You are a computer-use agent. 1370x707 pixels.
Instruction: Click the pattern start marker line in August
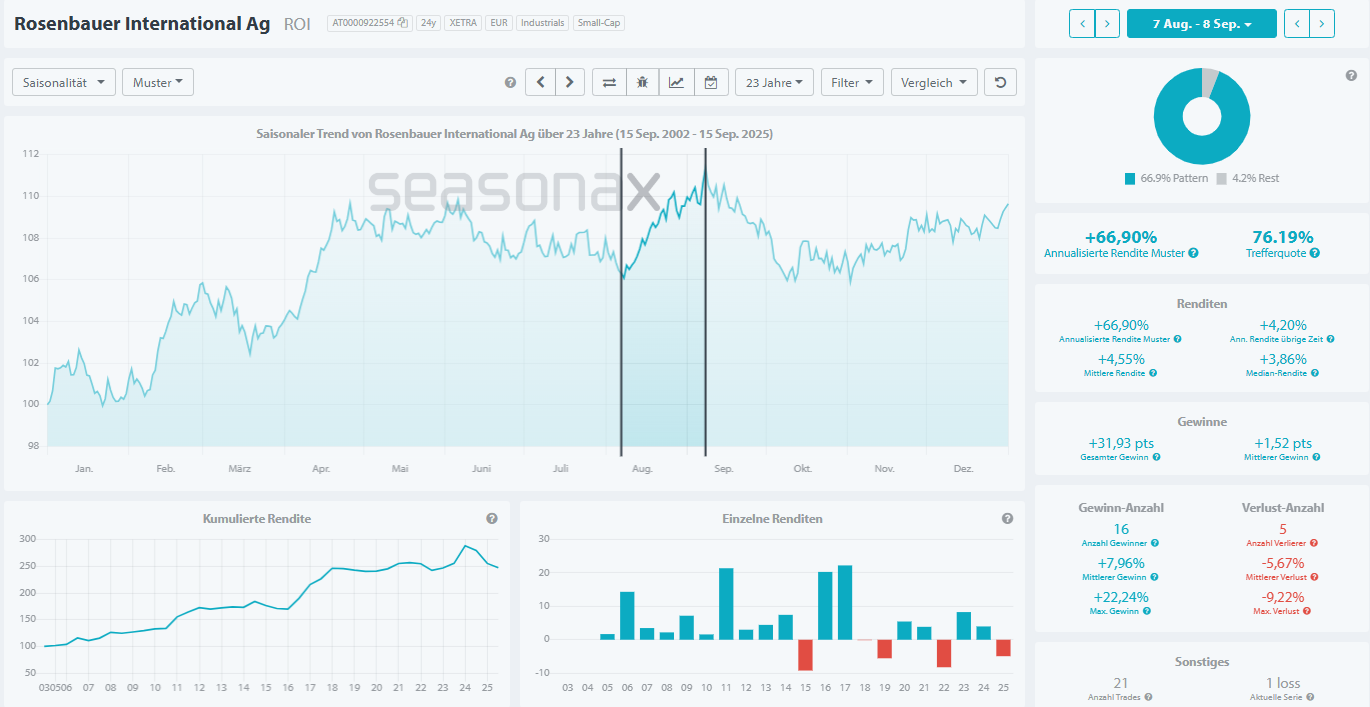point(621,300)
